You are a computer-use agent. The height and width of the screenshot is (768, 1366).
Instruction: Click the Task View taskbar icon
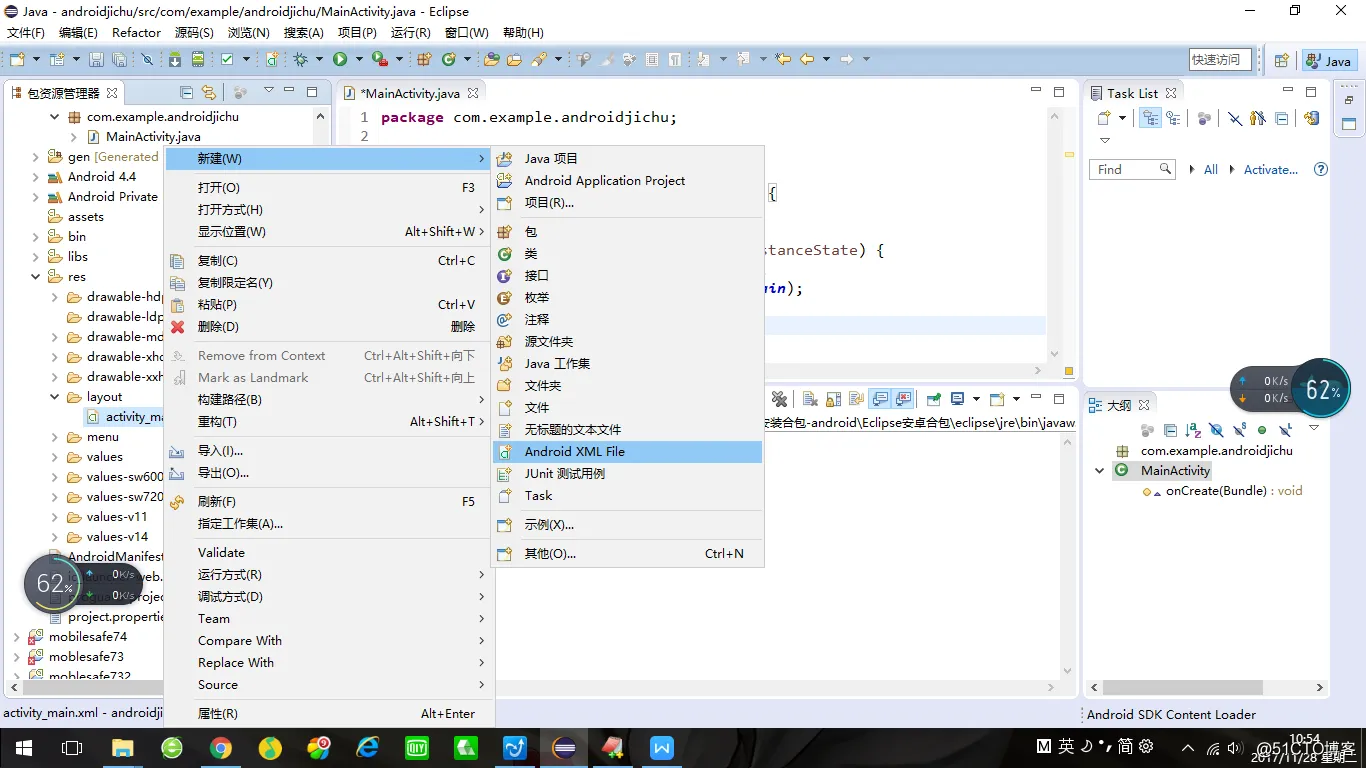pyautogui.click(x=72, y=748)
